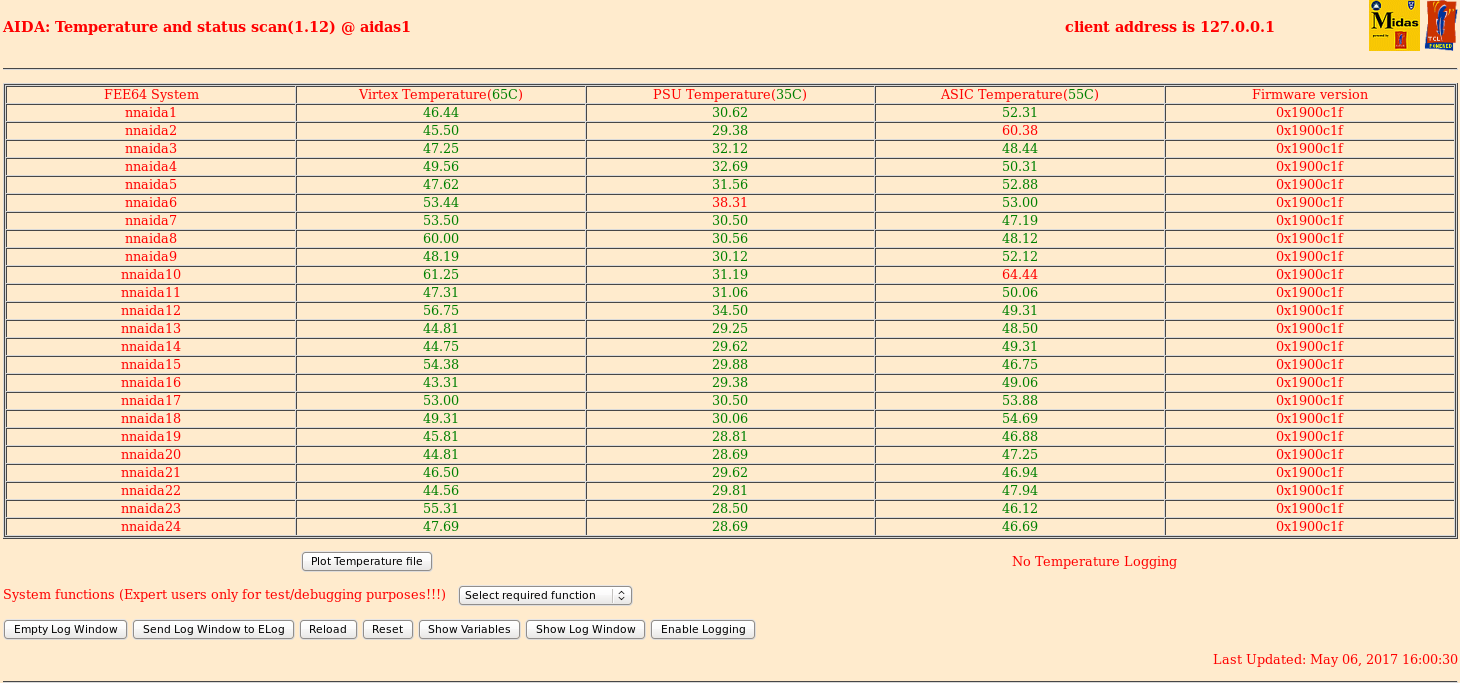Open Show Variables

(469, 629)
